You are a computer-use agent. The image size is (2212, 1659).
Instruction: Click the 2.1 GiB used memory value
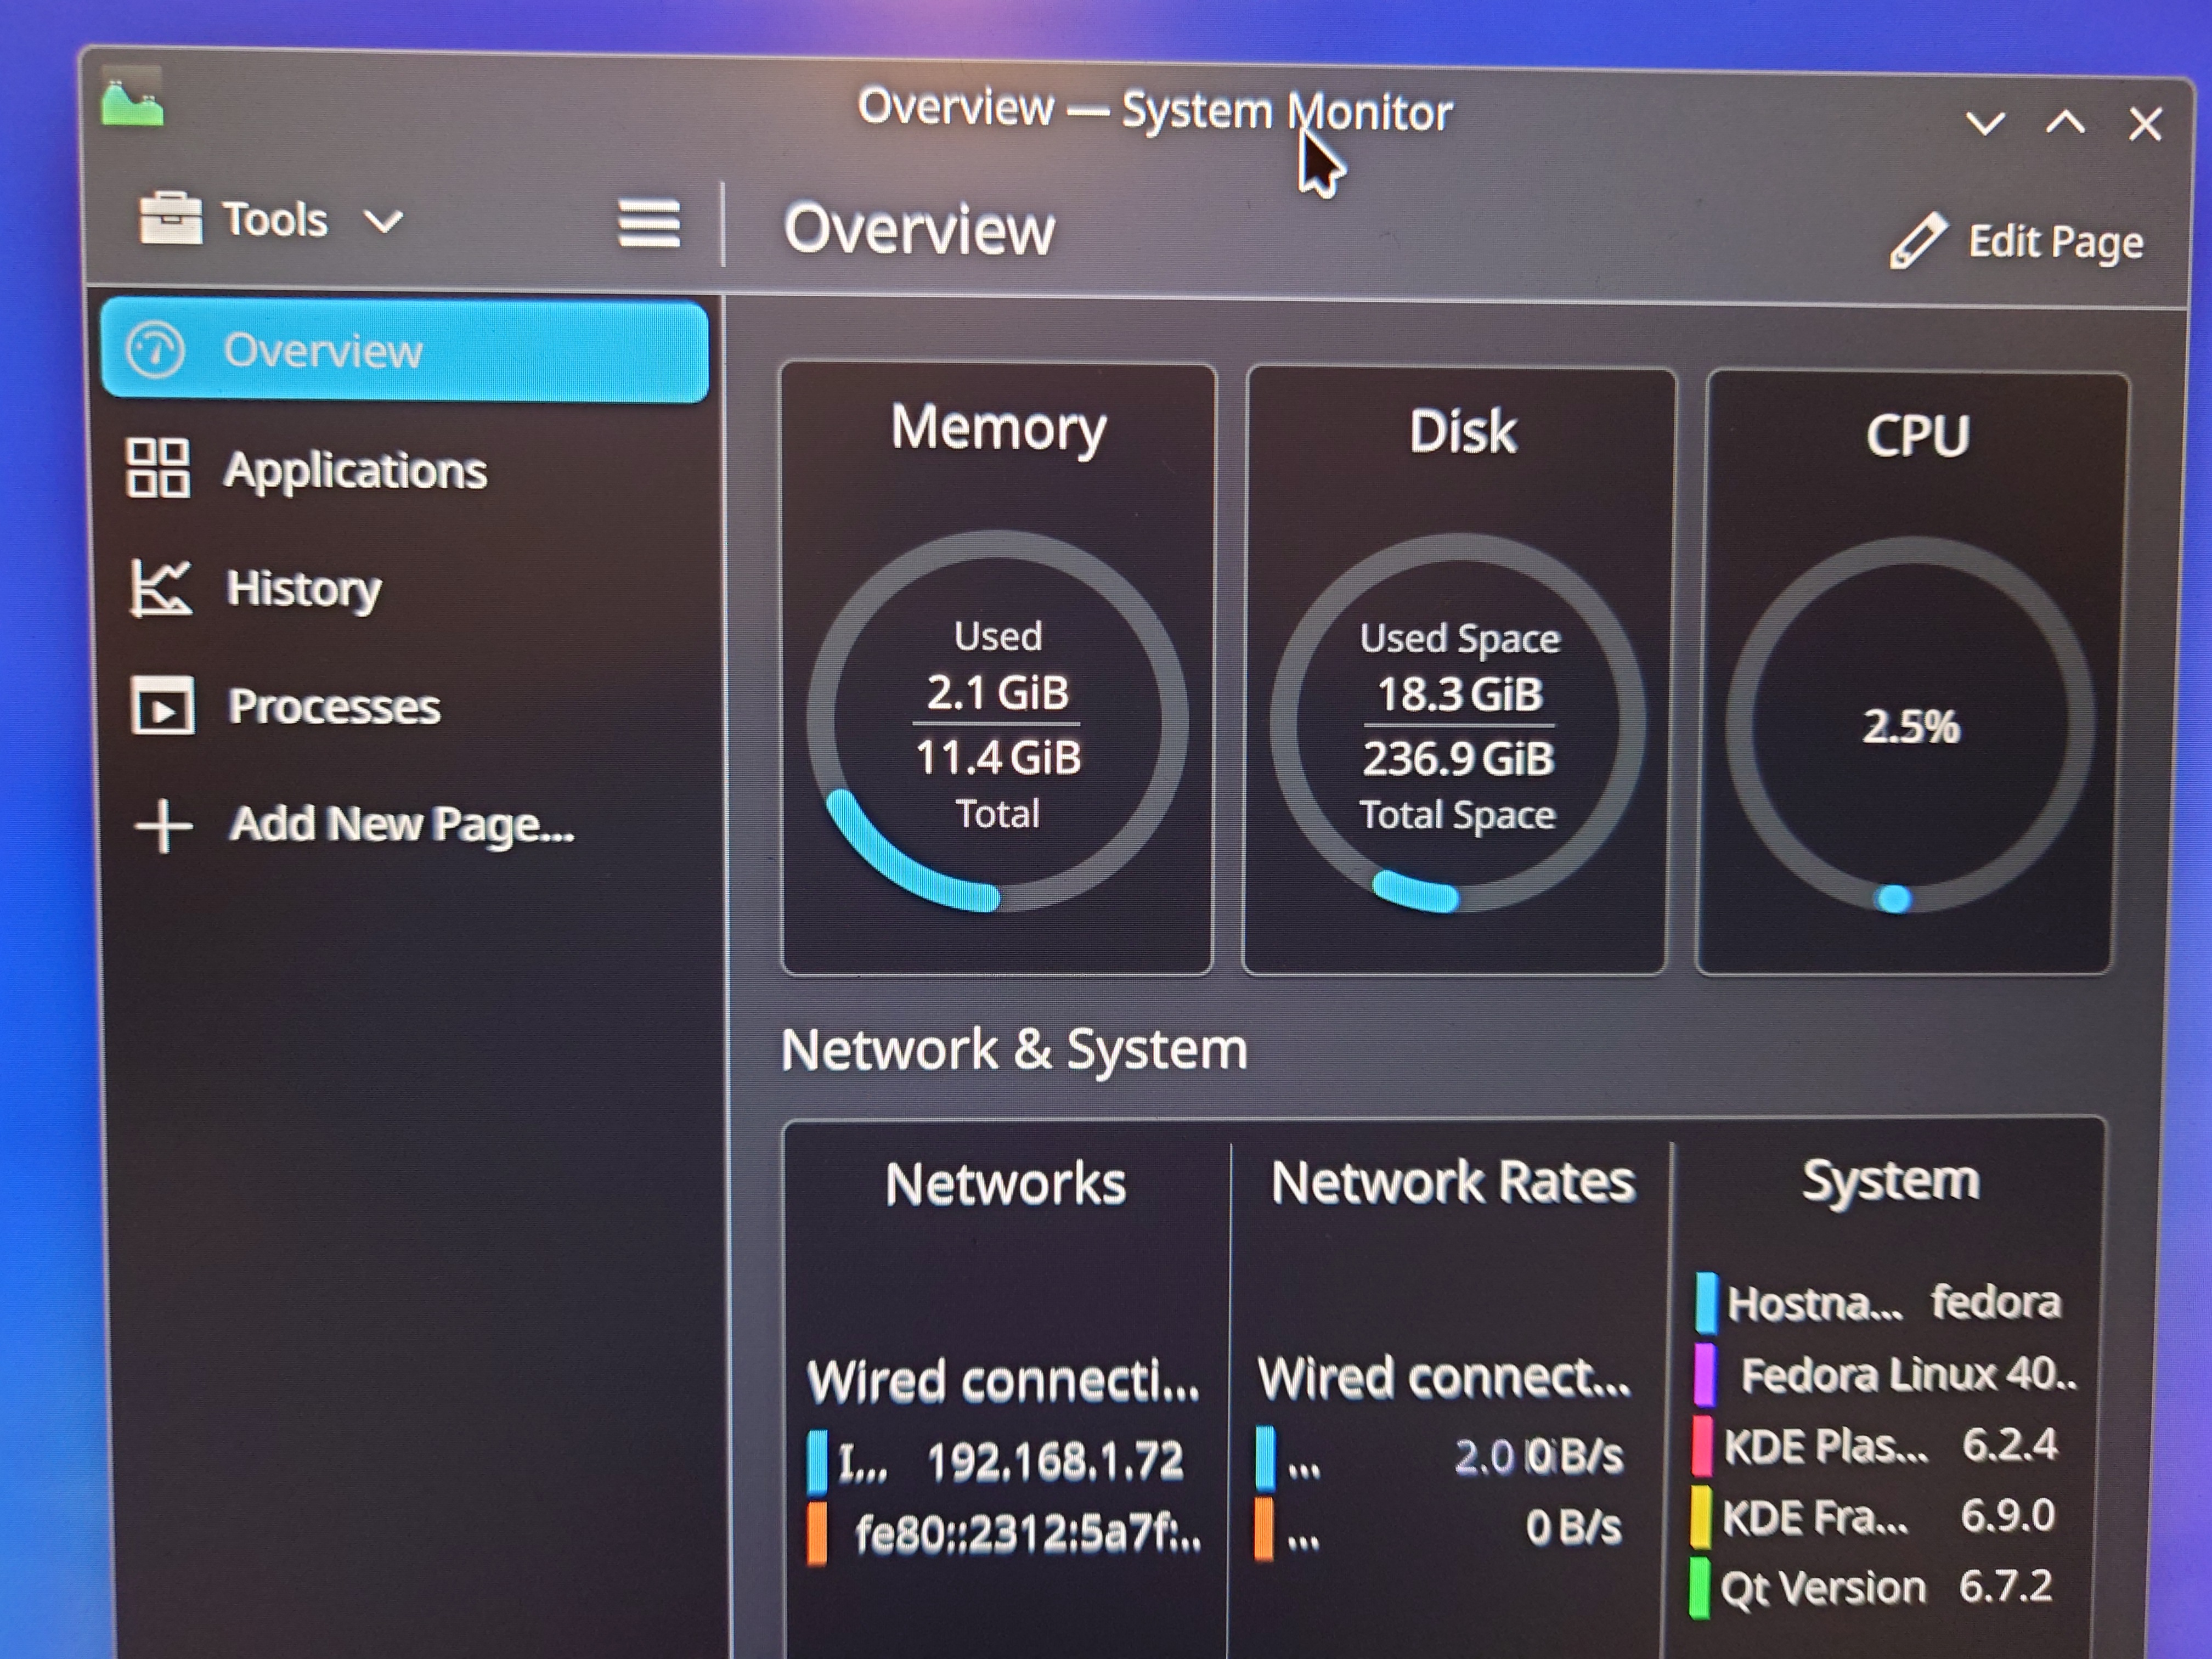pos(998,693)
